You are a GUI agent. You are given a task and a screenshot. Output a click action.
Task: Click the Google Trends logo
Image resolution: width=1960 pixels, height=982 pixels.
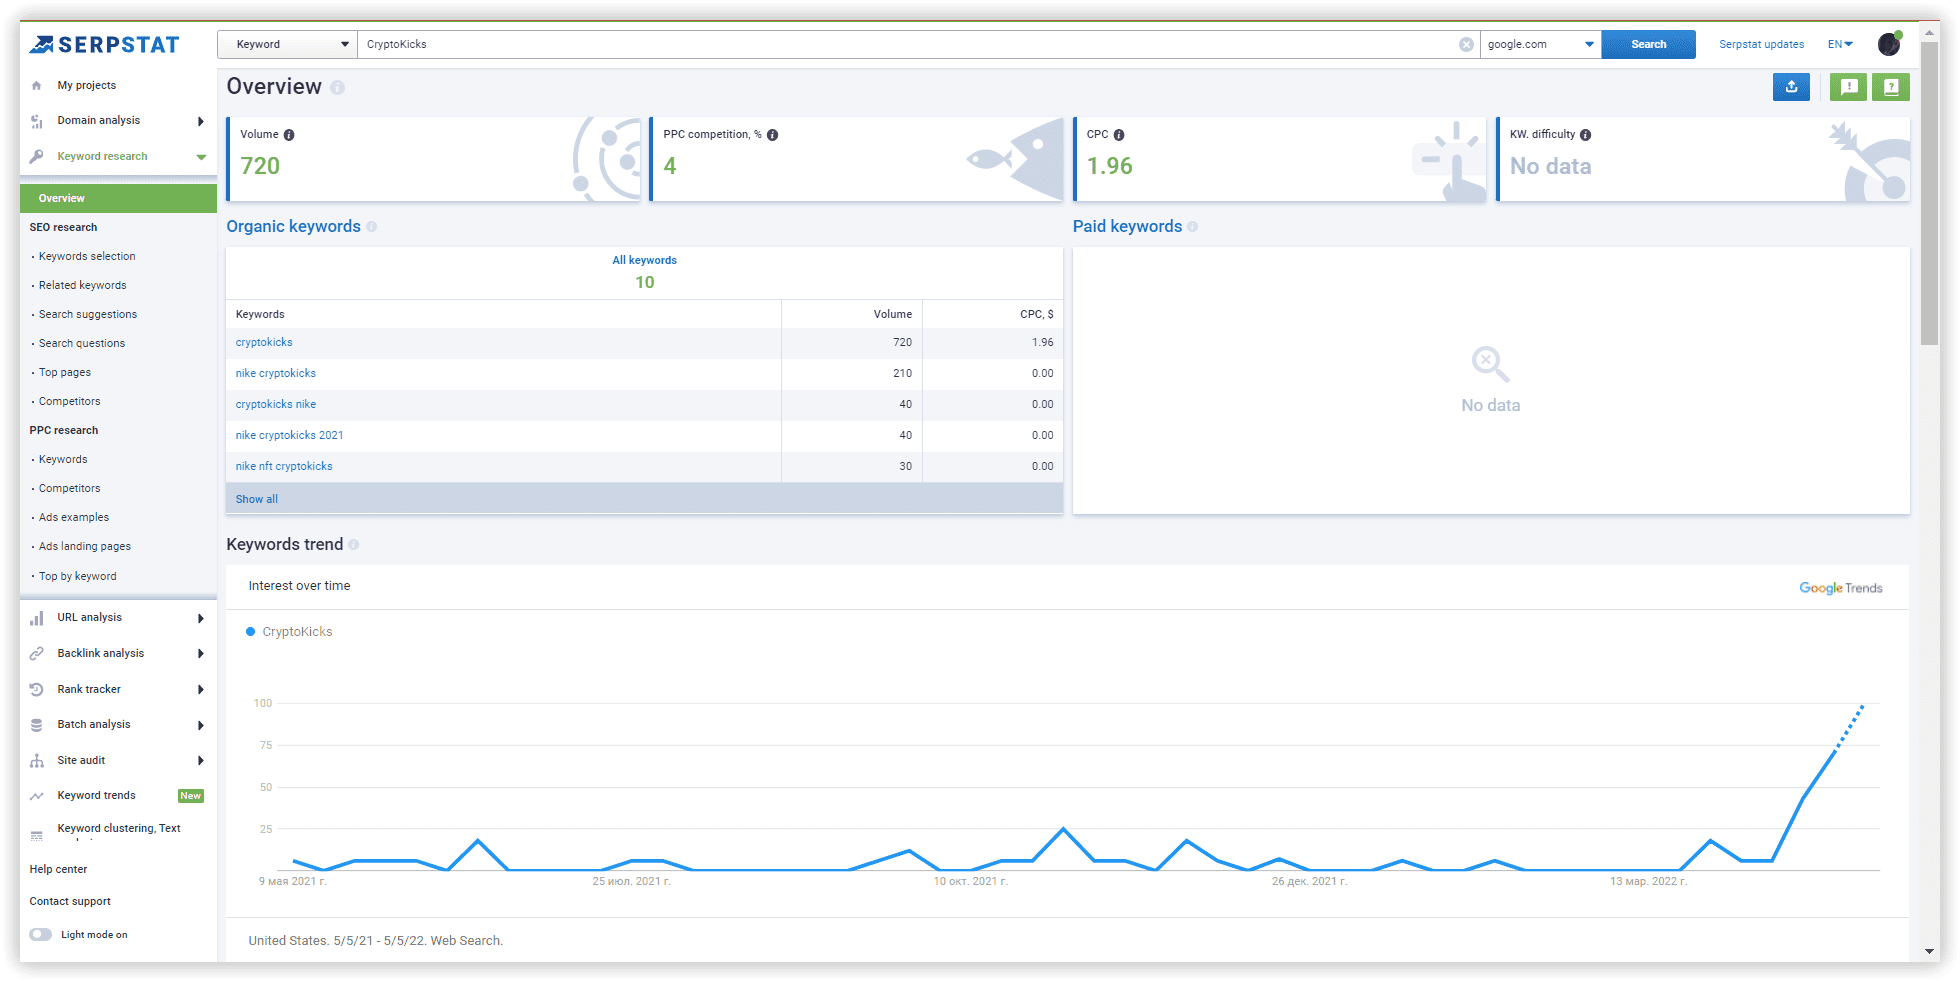click(x=1840, y=589)
